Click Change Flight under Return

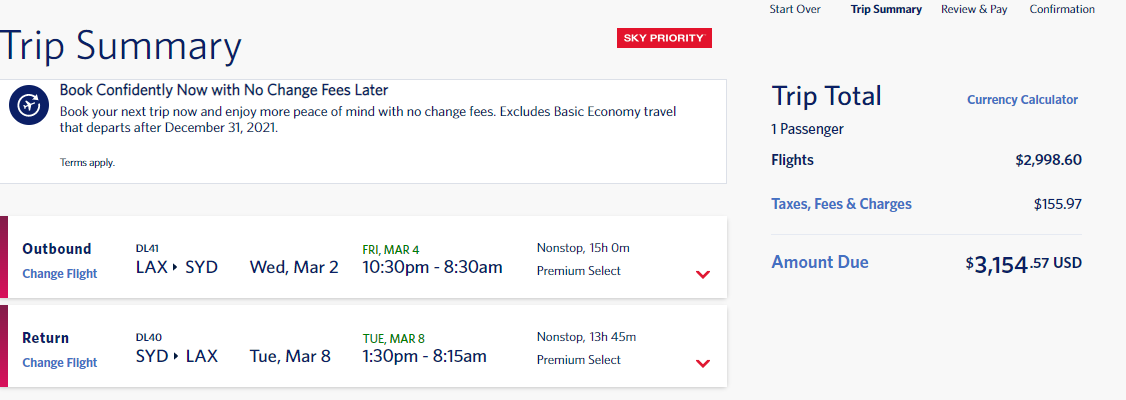pos(60,363)
